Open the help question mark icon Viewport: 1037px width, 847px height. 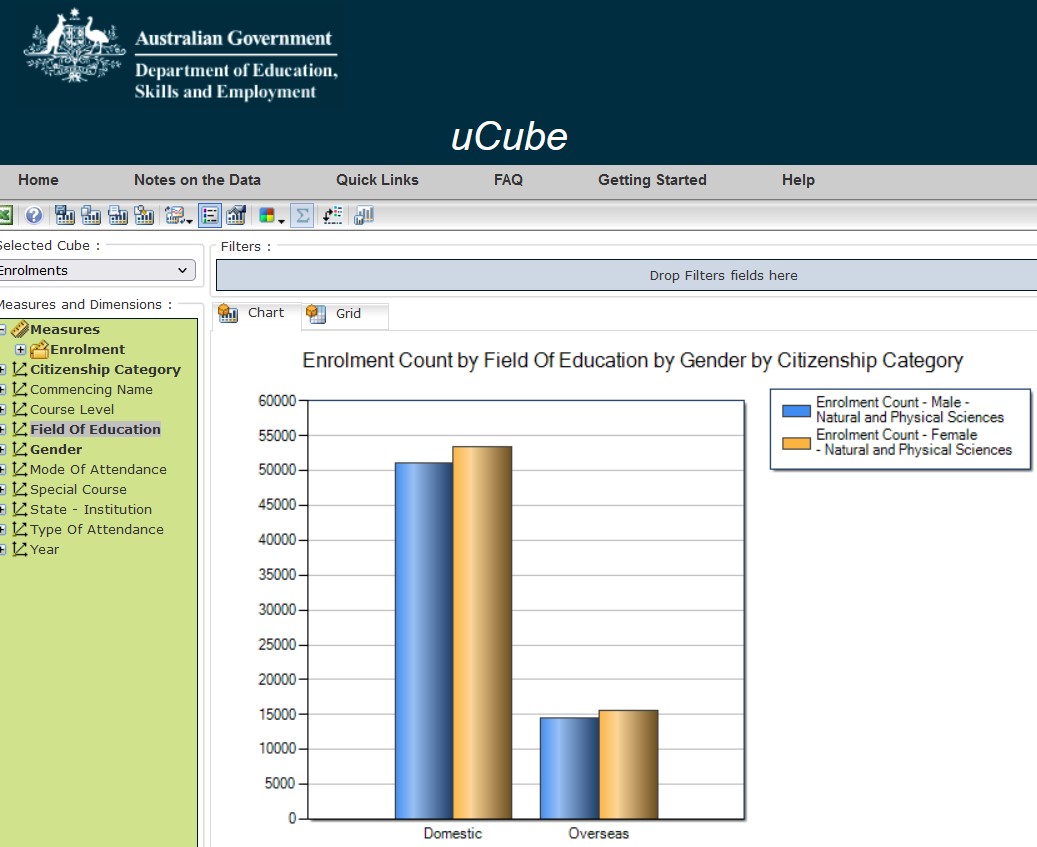coord(34,216)
